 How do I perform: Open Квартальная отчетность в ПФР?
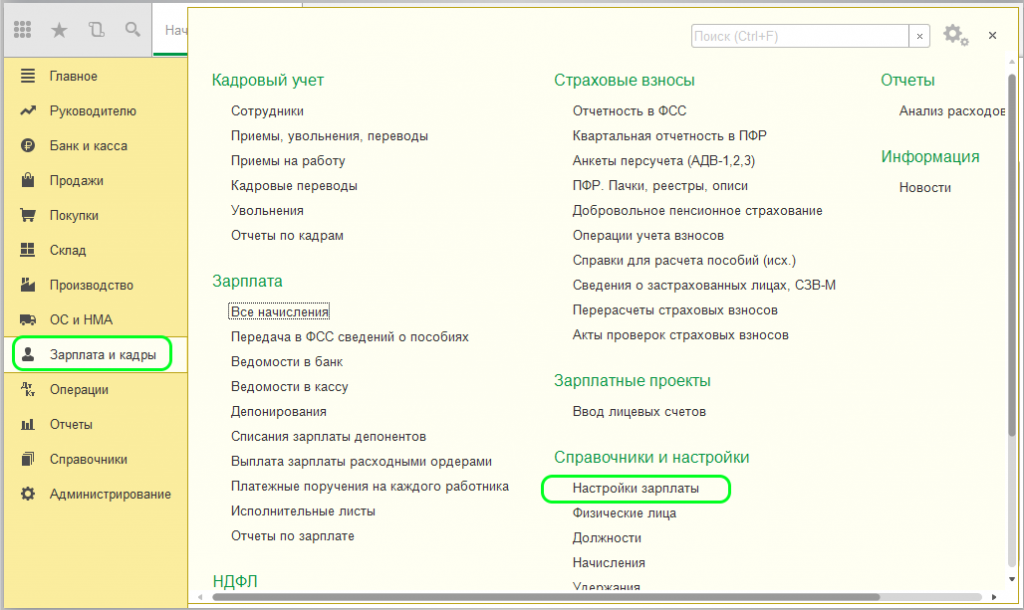pos(669,136)
